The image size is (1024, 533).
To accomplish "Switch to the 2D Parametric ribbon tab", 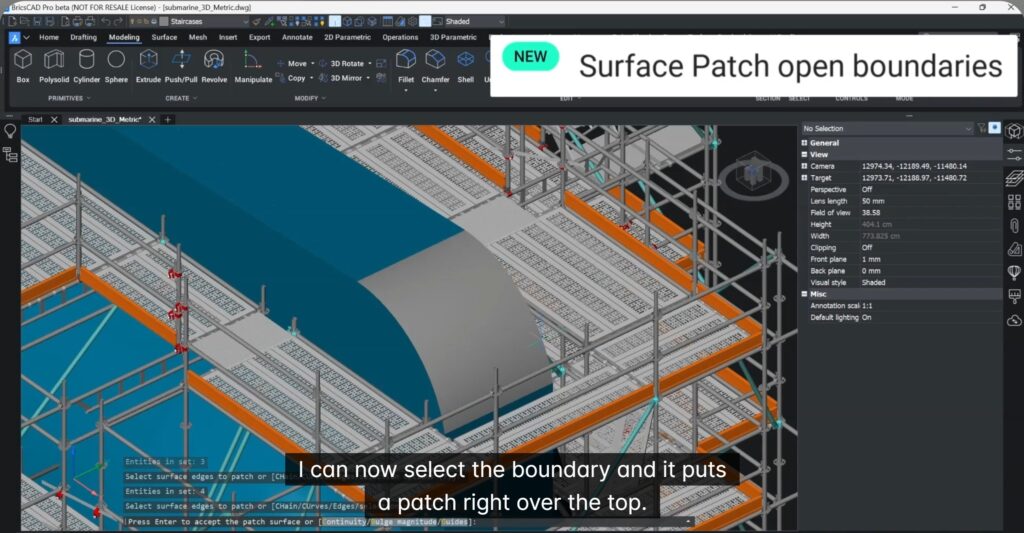I will tap(347, 37).
